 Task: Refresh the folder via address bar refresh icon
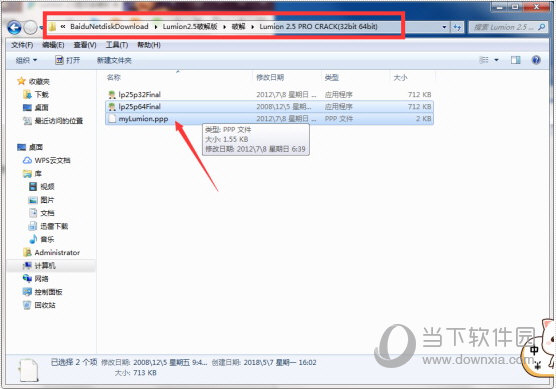click(x=457, y=27)
